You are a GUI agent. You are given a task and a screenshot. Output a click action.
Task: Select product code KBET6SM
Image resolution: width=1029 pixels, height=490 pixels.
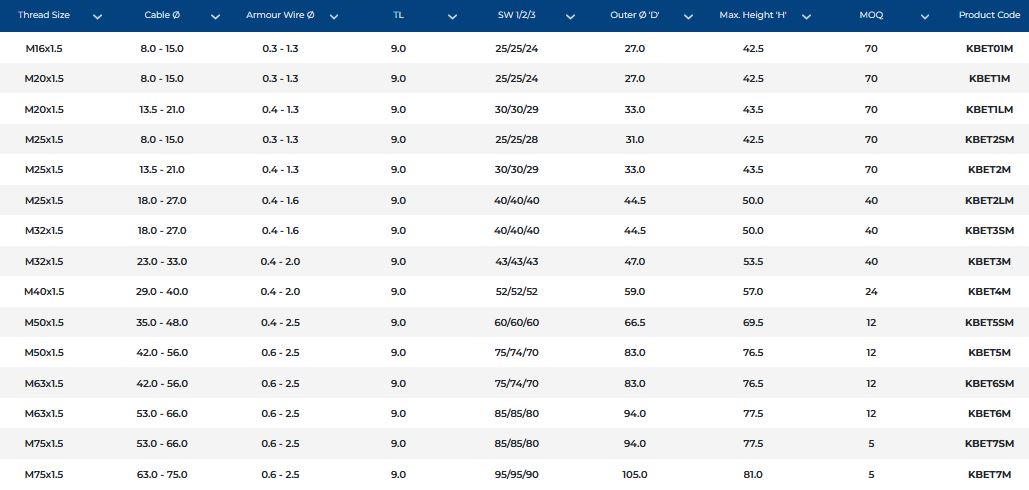coord(989,384)
